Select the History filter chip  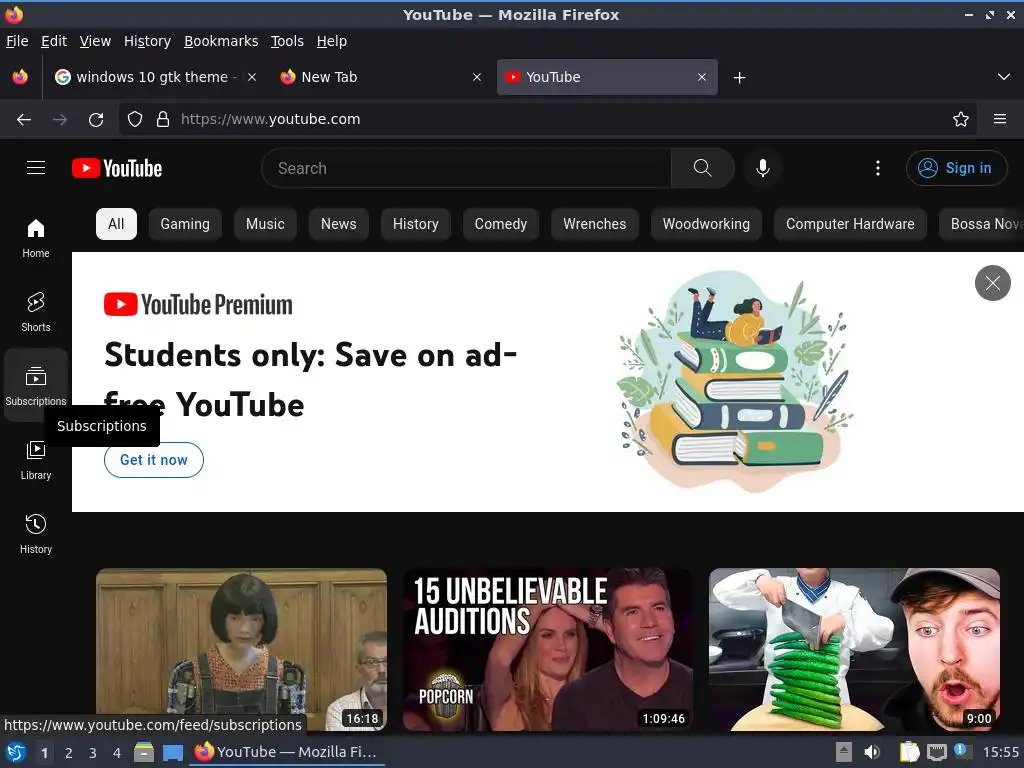pyautogui.click(x=415, y=224)
